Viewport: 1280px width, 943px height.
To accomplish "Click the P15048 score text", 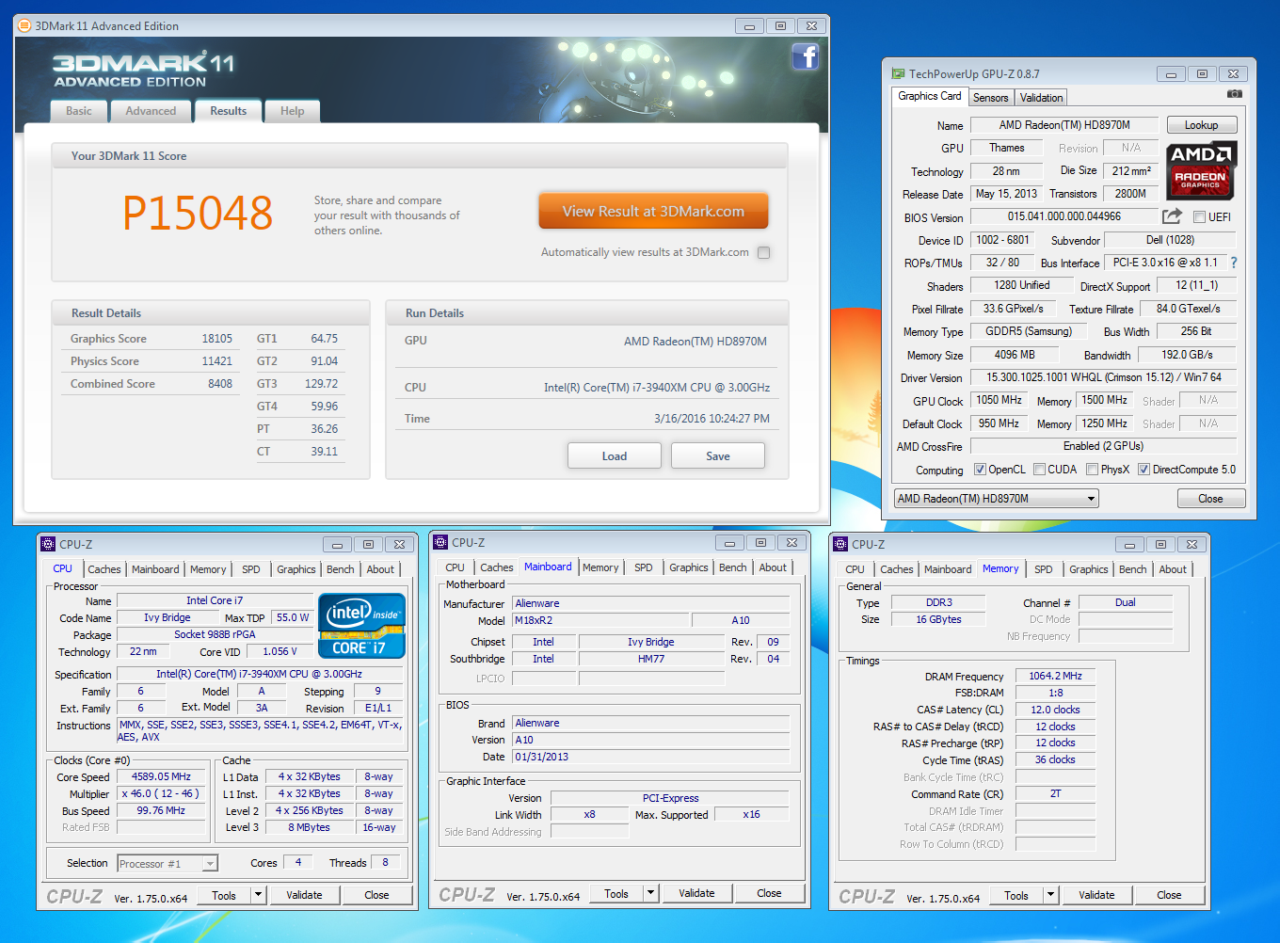I will 197,212.
